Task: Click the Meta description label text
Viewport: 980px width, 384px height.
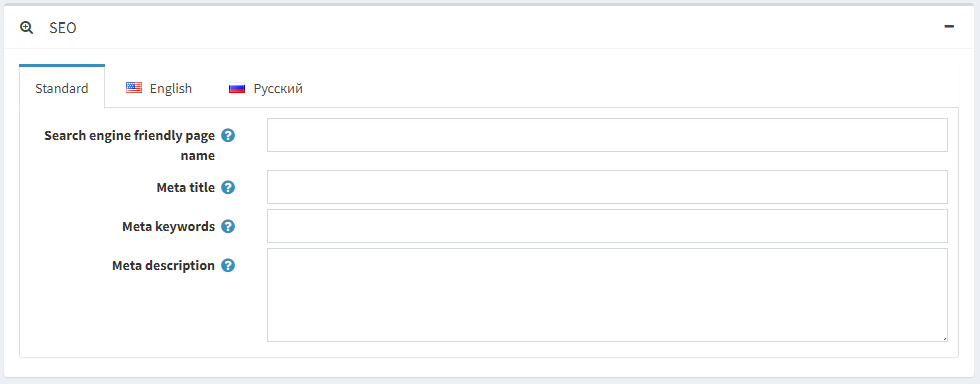Action: 164,265
